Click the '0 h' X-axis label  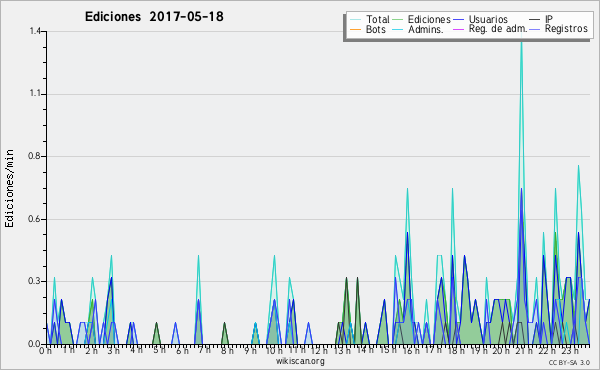coord(45,350)
